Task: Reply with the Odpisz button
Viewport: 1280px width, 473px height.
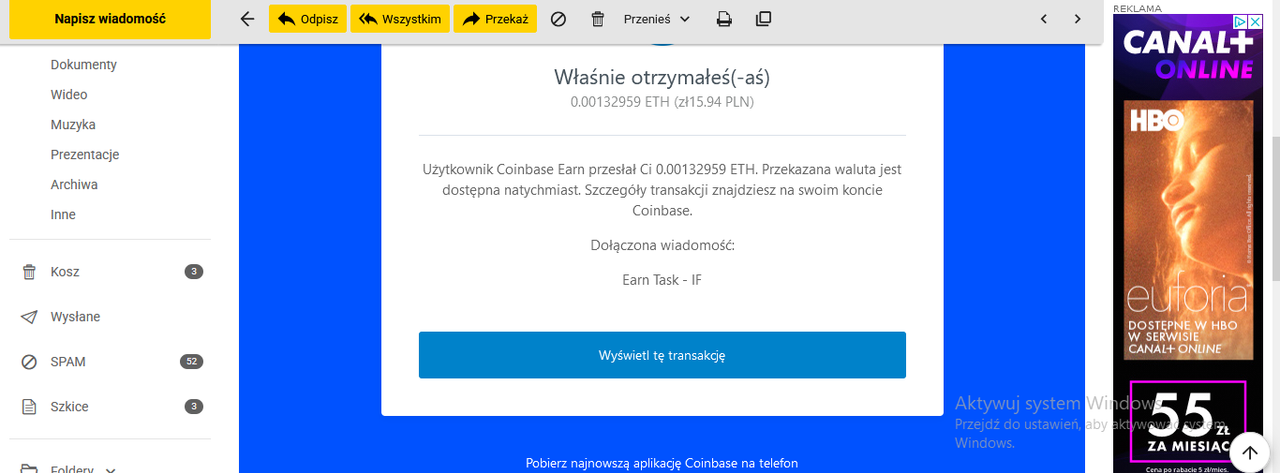Action: (308, 19)
